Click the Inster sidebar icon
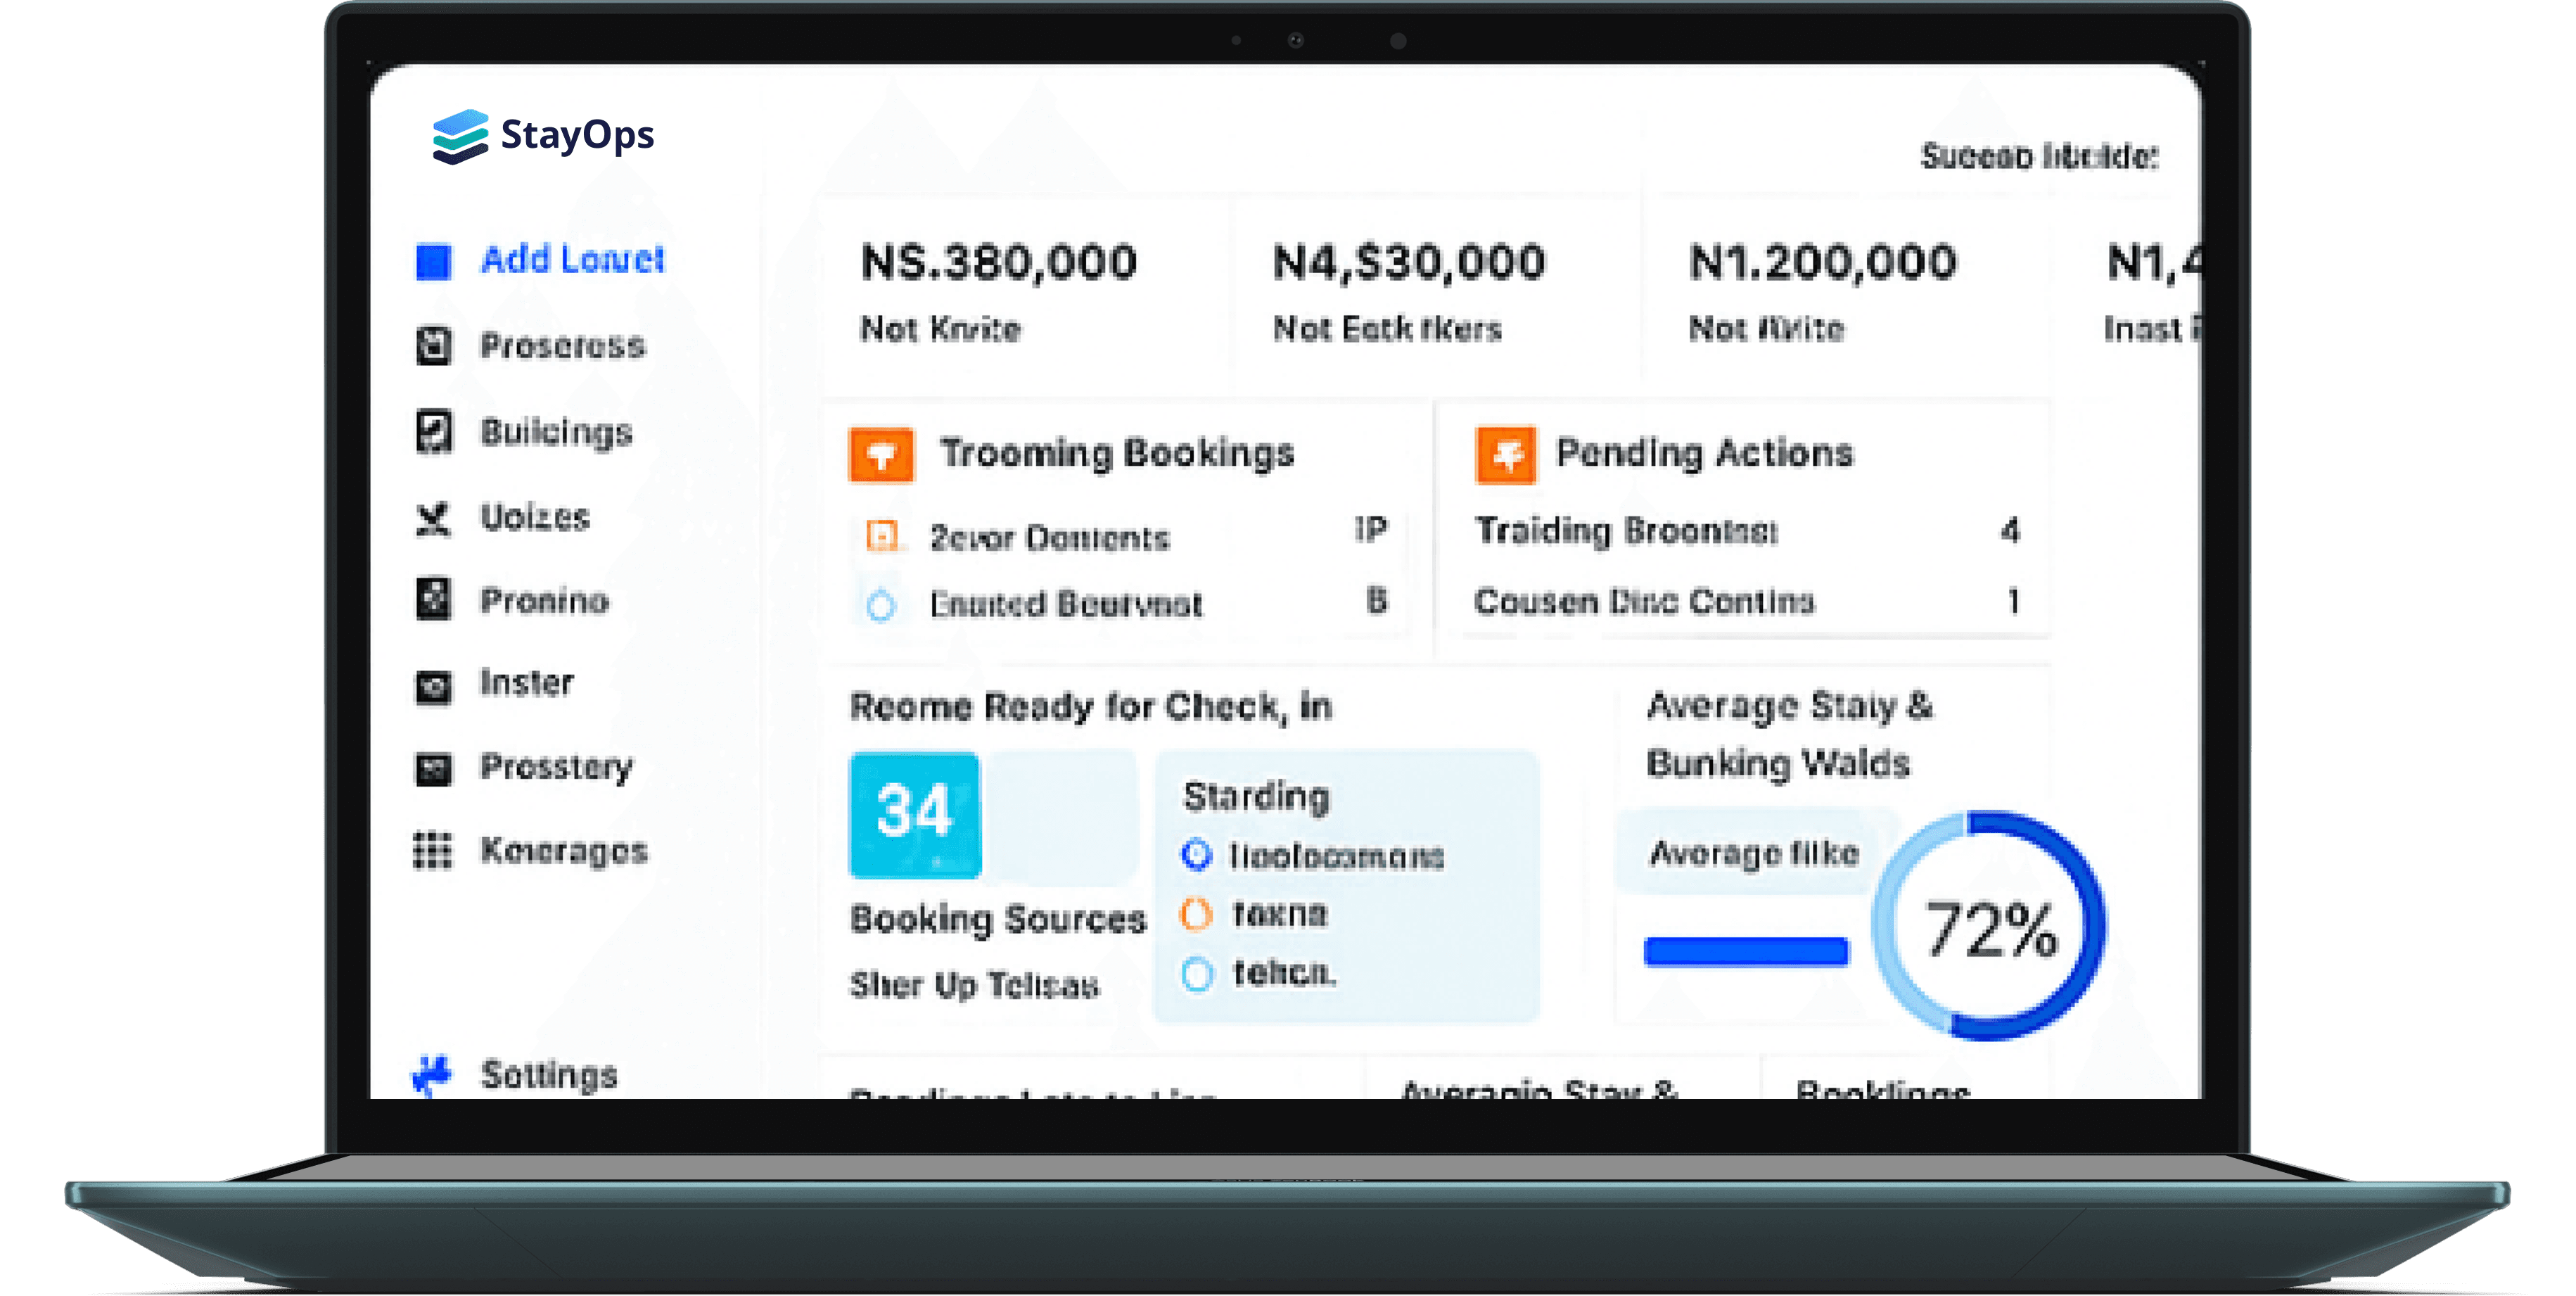 [434, 686]
